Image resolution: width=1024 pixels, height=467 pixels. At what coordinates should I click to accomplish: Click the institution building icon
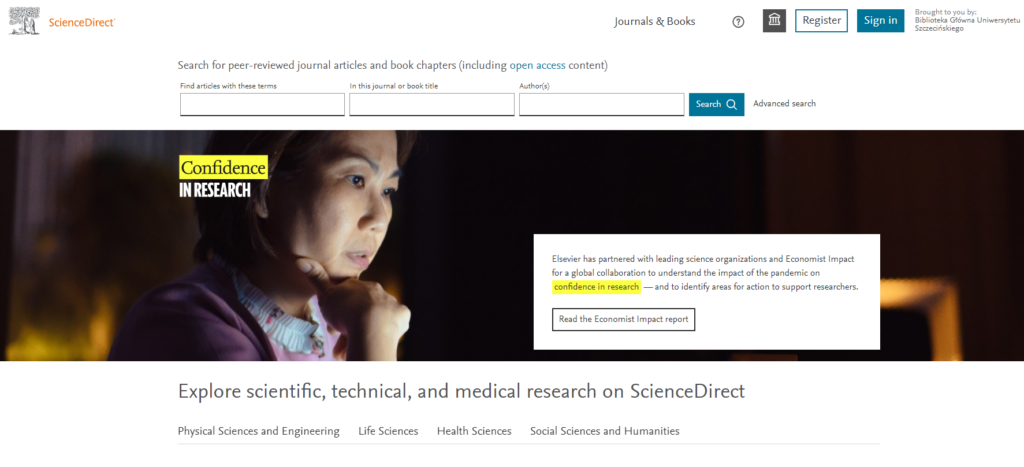coord(775,21)
